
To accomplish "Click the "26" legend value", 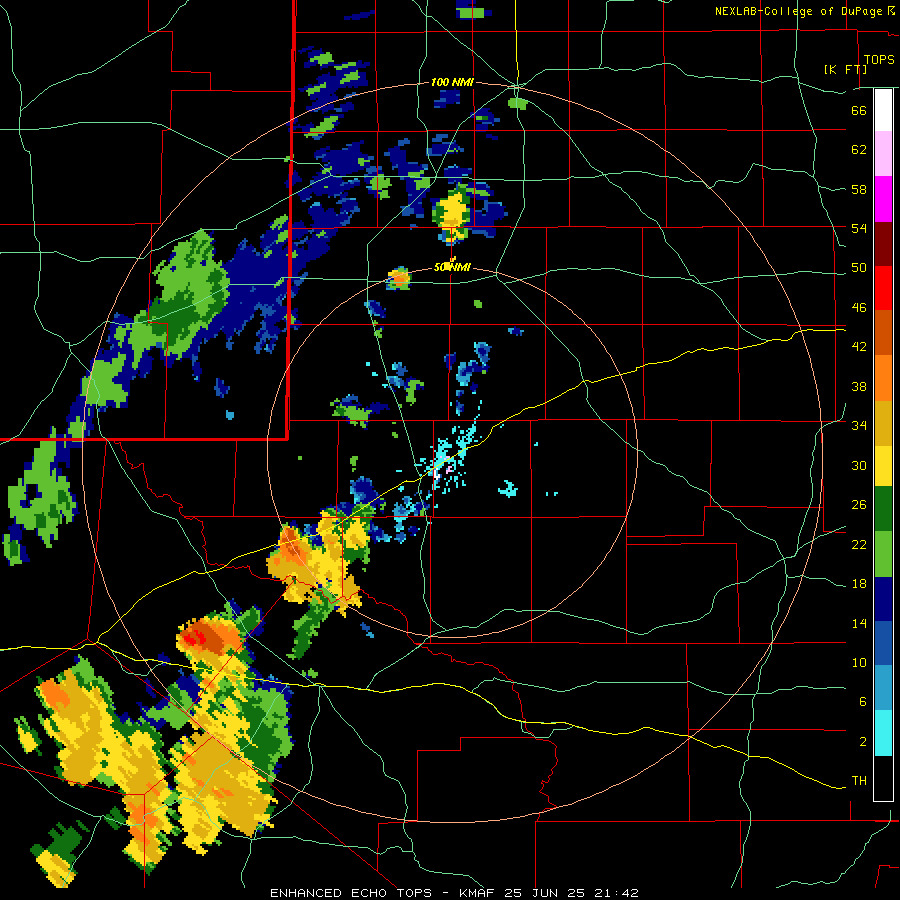I will [x=859, y=505].
